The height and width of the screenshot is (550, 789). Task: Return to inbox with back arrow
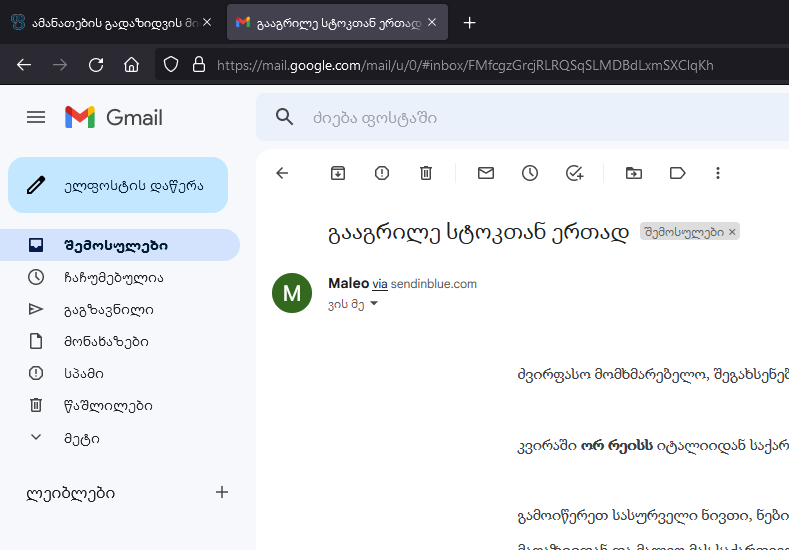(x=282, y=173)
